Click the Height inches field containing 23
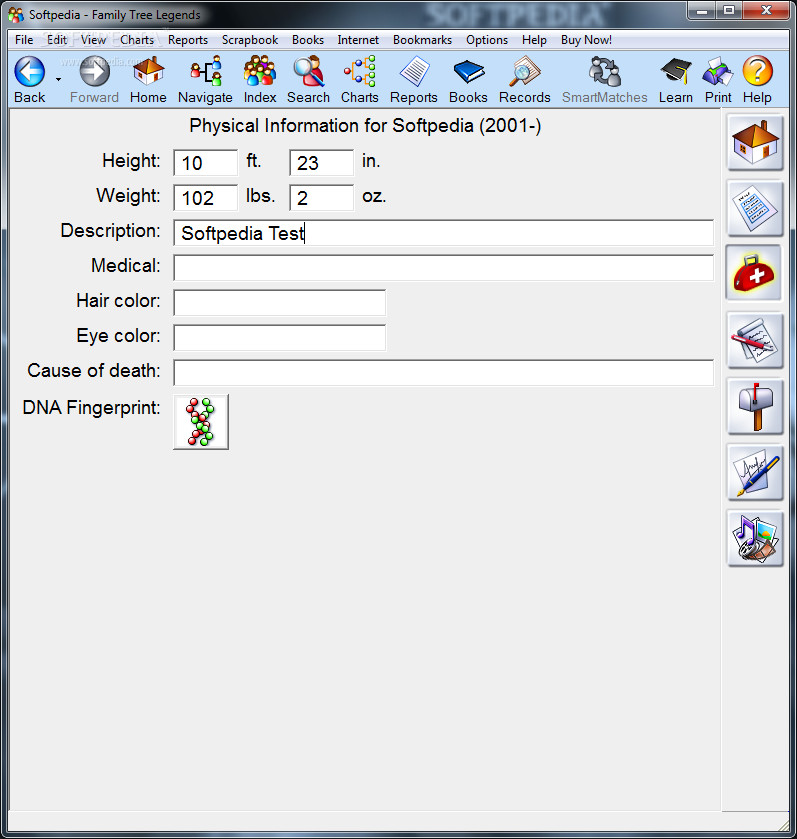Viewport: 797px width, 839px height. (x=321, y=163)
